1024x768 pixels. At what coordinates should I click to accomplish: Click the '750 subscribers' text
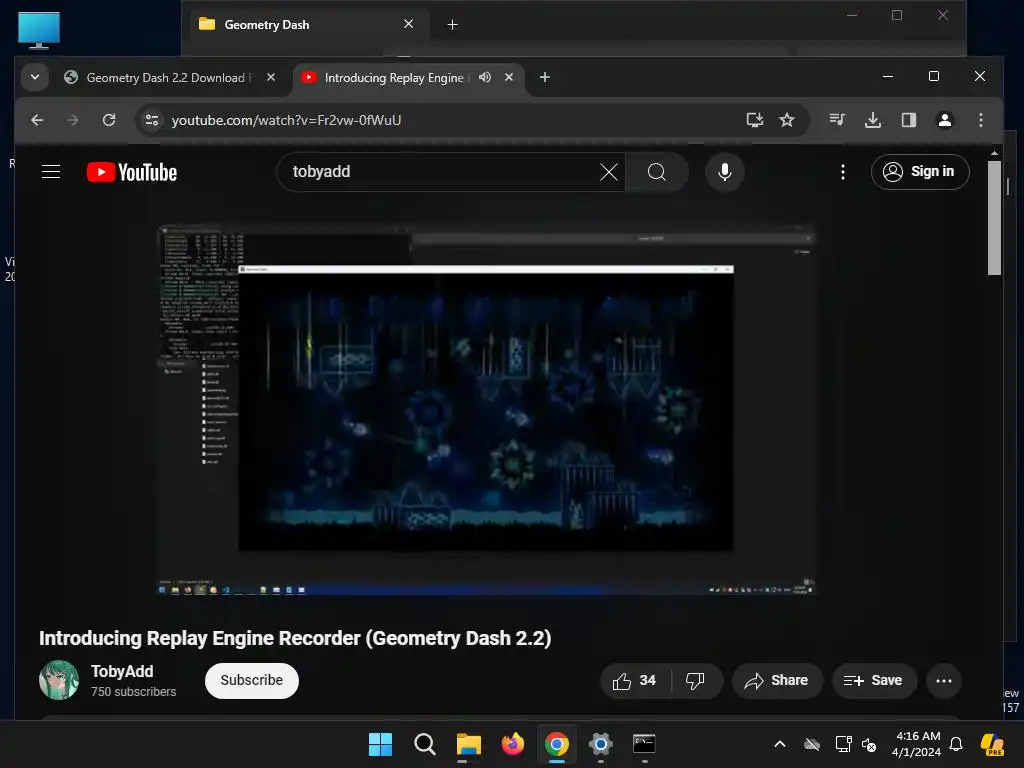pos(133,692)
